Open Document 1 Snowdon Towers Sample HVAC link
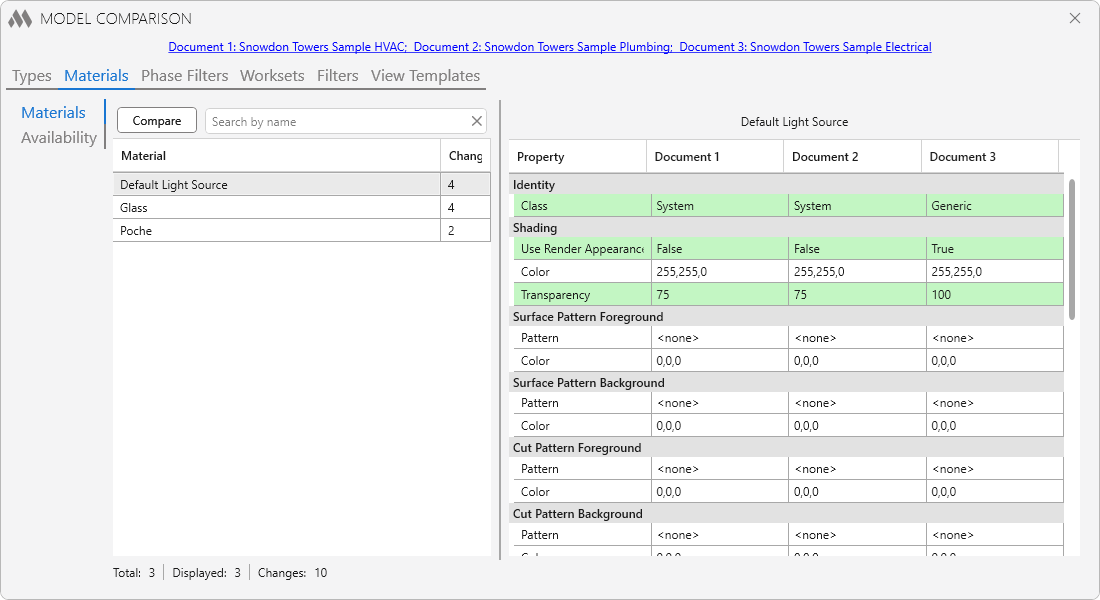 [288, 47]
